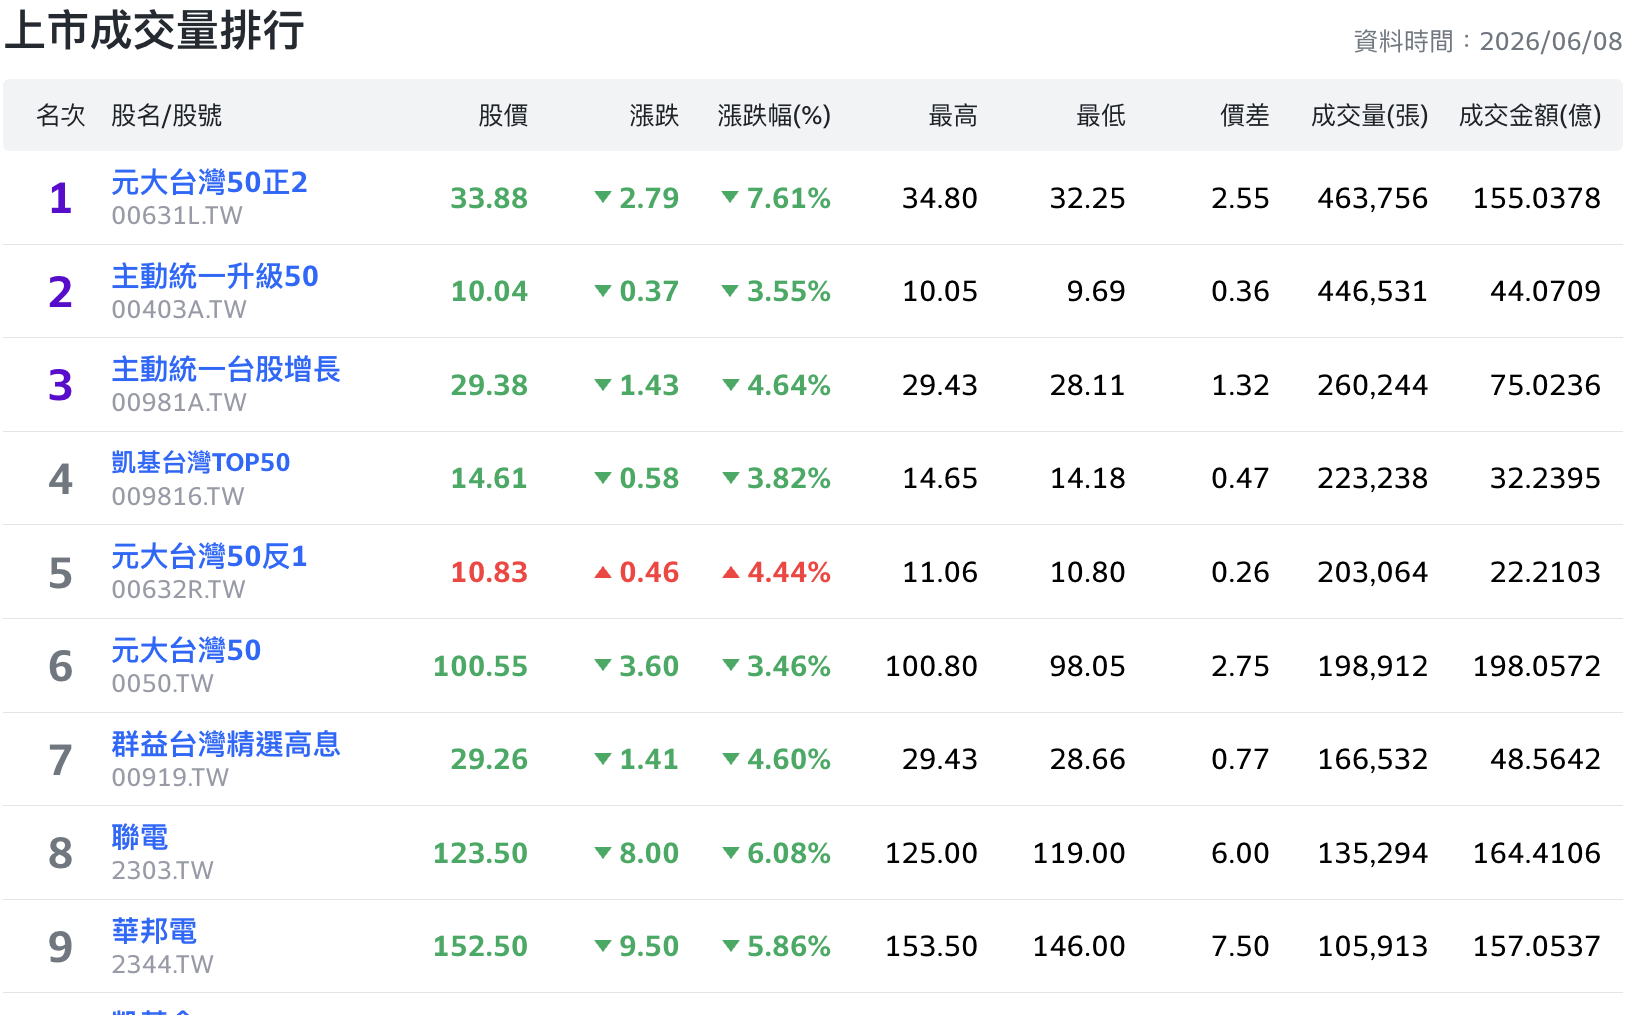The image size is (1630, 1015).
Task: Click the price 33.88
Action: coord(489,198)
